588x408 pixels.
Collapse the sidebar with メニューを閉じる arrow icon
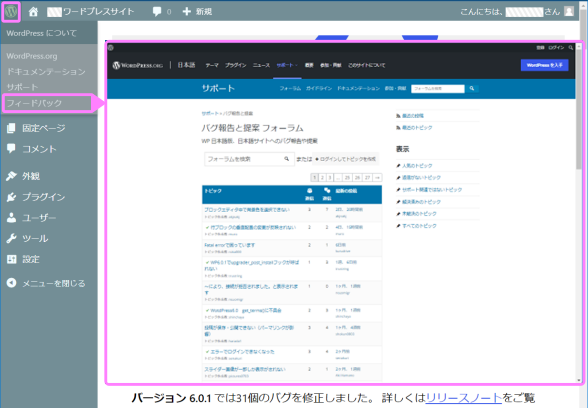(x=11, y=283)
